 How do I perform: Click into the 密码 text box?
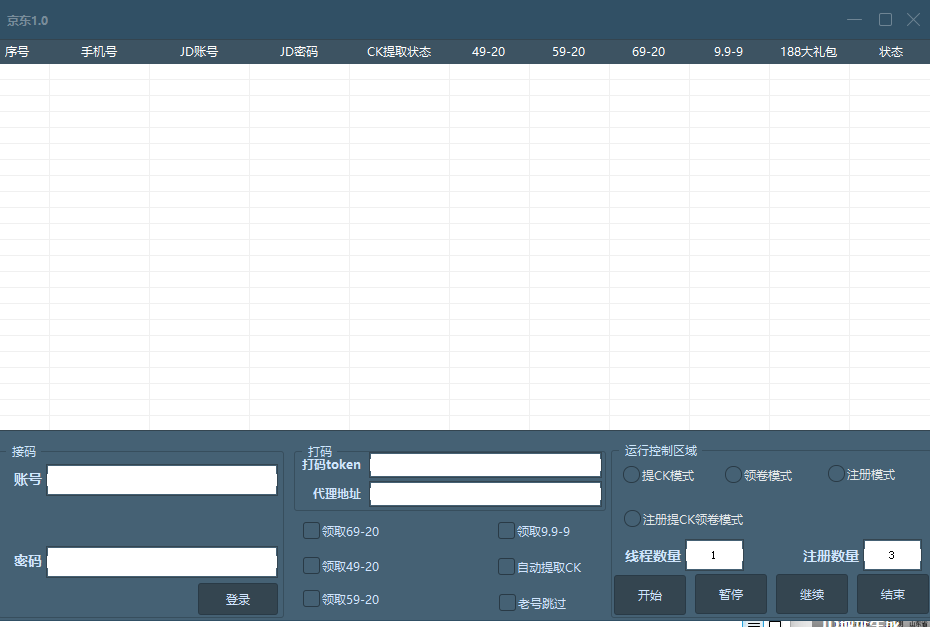(162, 562)
